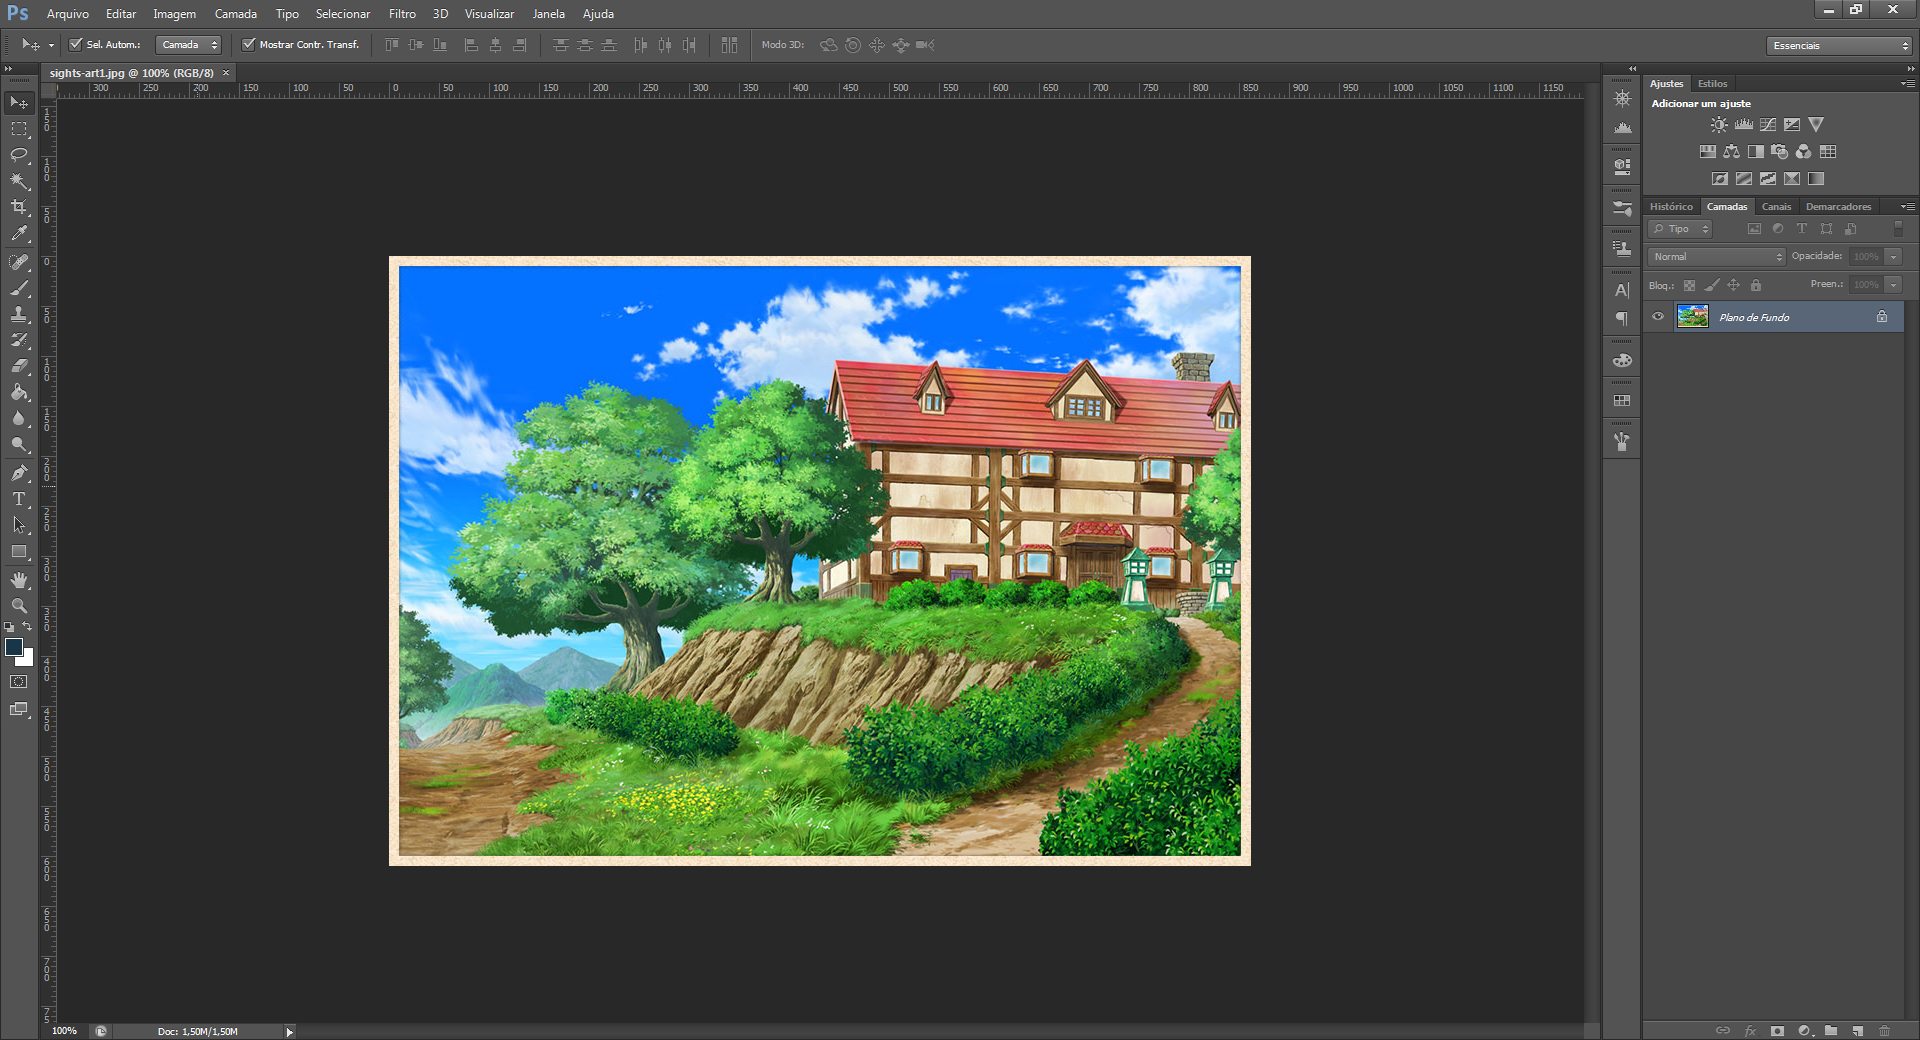This screenshot has height=1040, width=1920.
Task: Create a new layer group
Action: tap(1830, 1031)
